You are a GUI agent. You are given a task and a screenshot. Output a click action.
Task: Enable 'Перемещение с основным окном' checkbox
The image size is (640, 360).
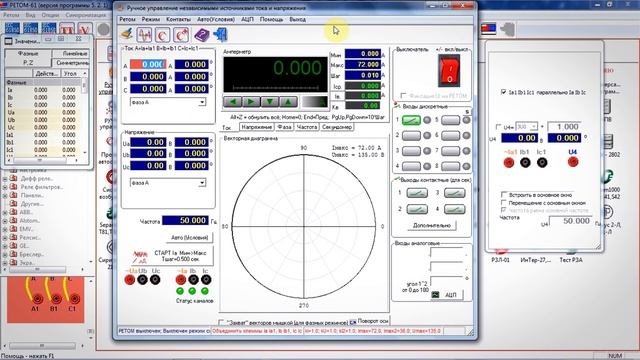504,202
